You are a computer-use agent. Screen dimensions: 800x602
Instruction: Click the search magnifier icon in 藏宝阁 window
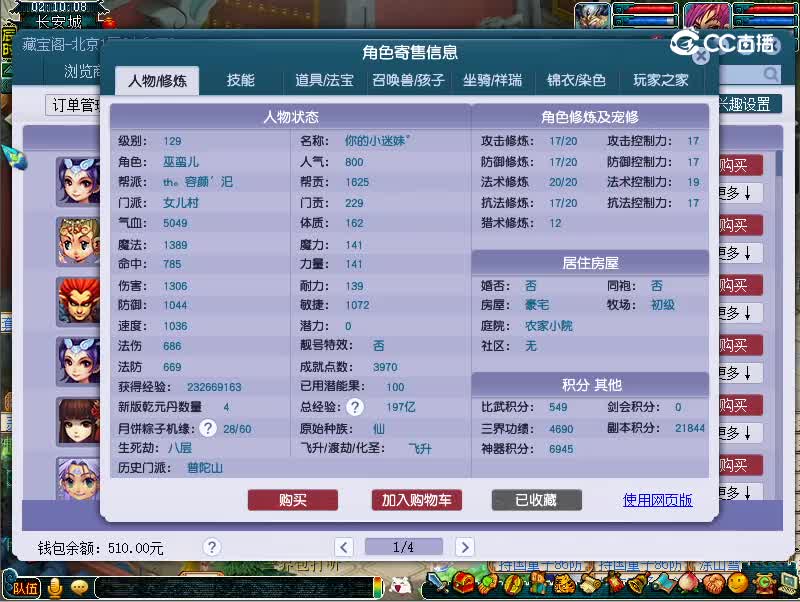[771, 74]
